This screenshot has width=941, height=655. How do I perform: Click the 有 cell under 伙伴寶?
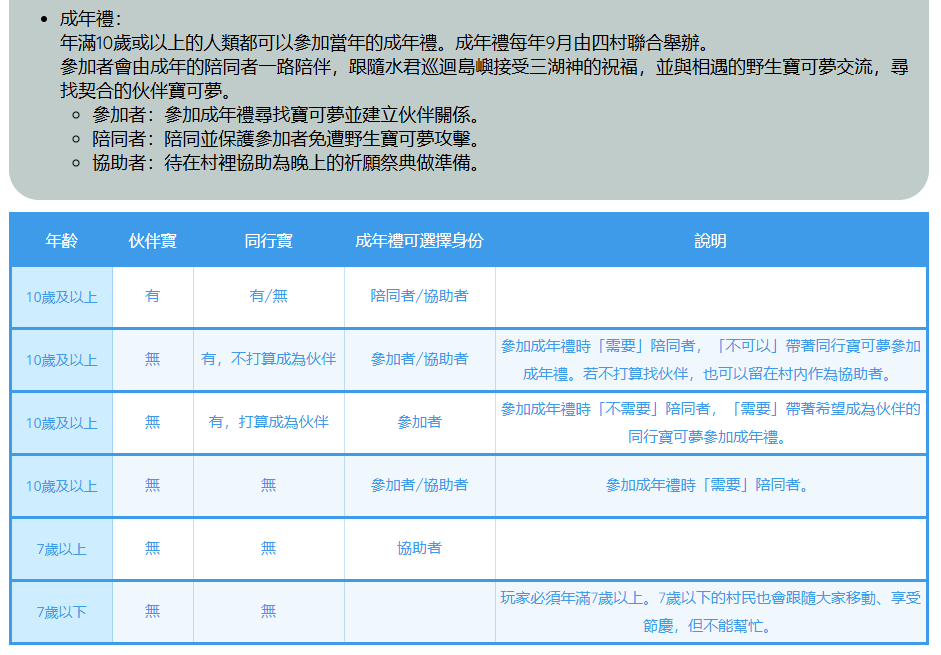(152, 296)
